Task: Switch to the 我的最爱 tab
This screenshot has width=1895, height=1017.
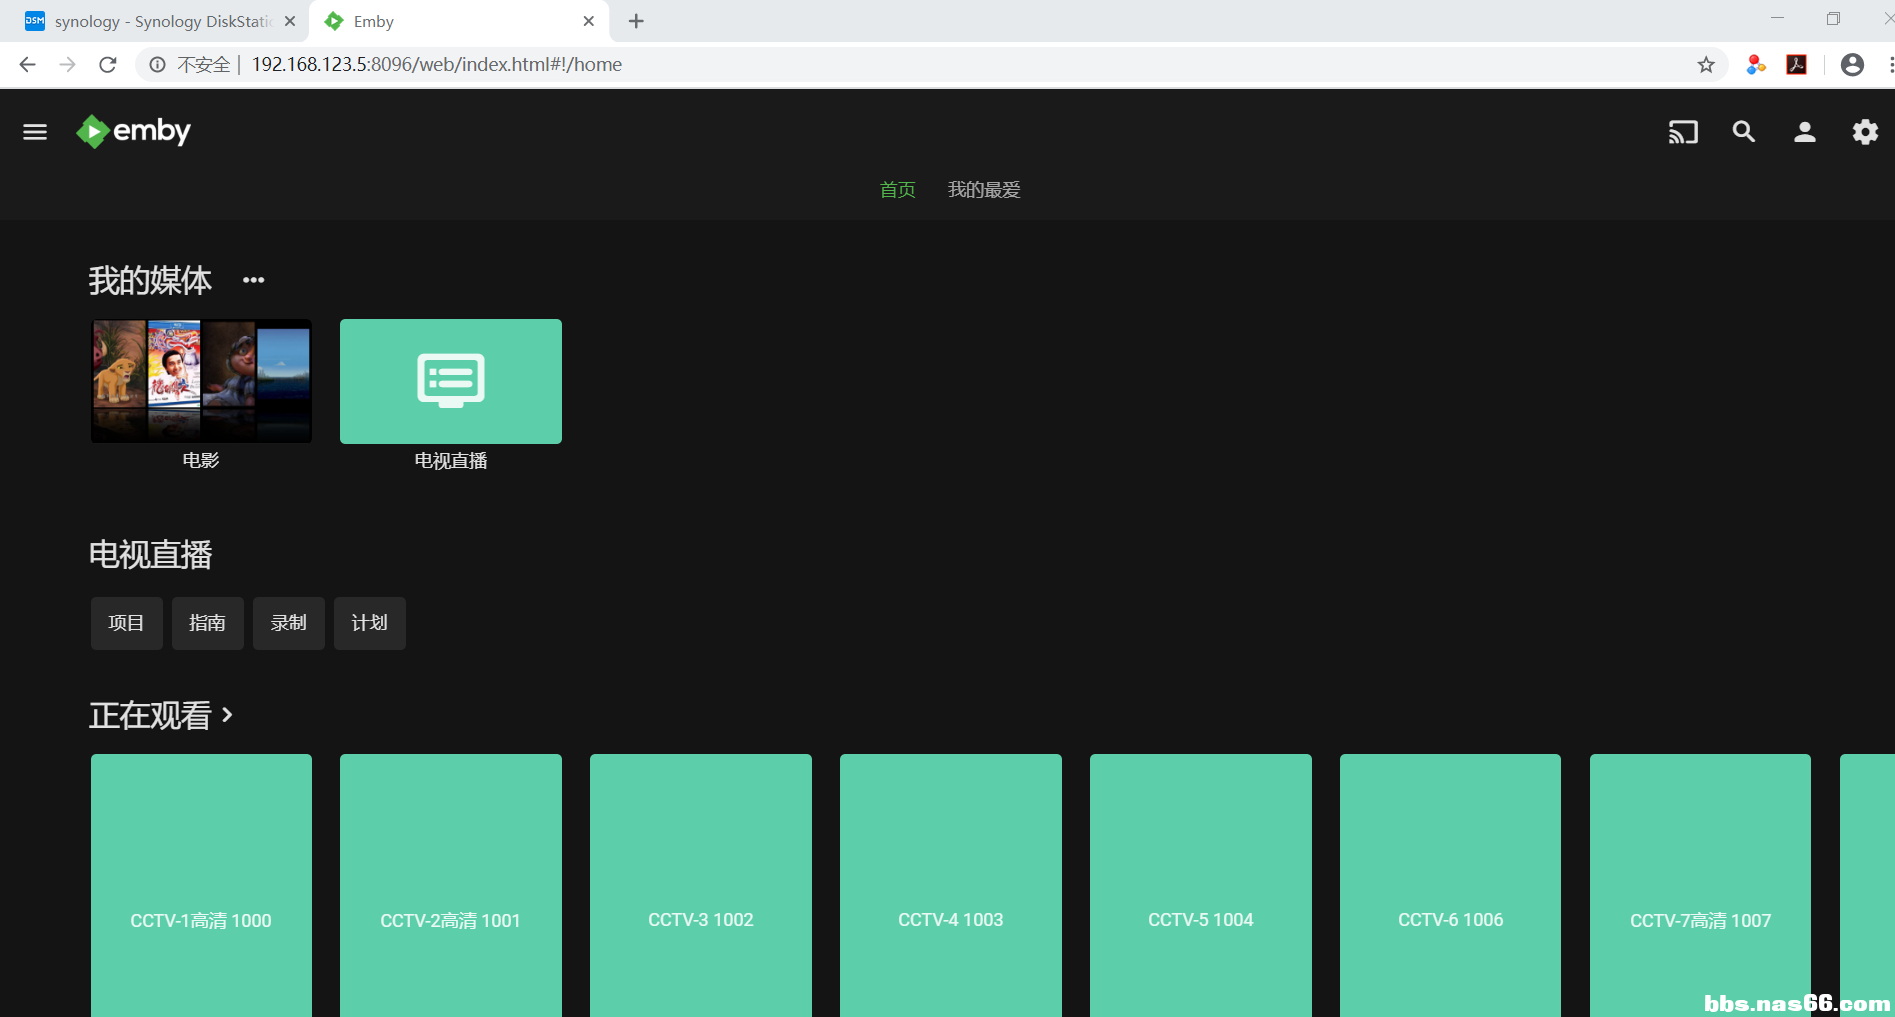Action: point(984,190)
